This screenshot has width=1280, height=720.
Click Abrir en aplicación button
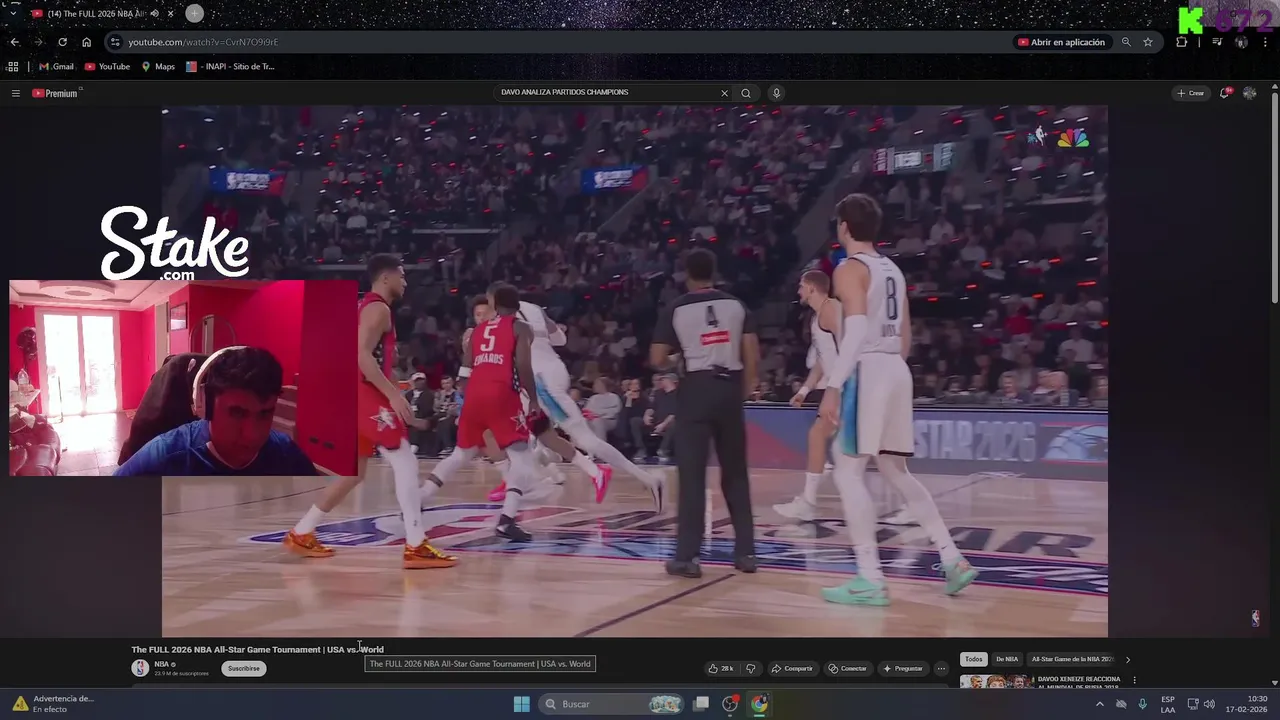[x=1061, y=42]
